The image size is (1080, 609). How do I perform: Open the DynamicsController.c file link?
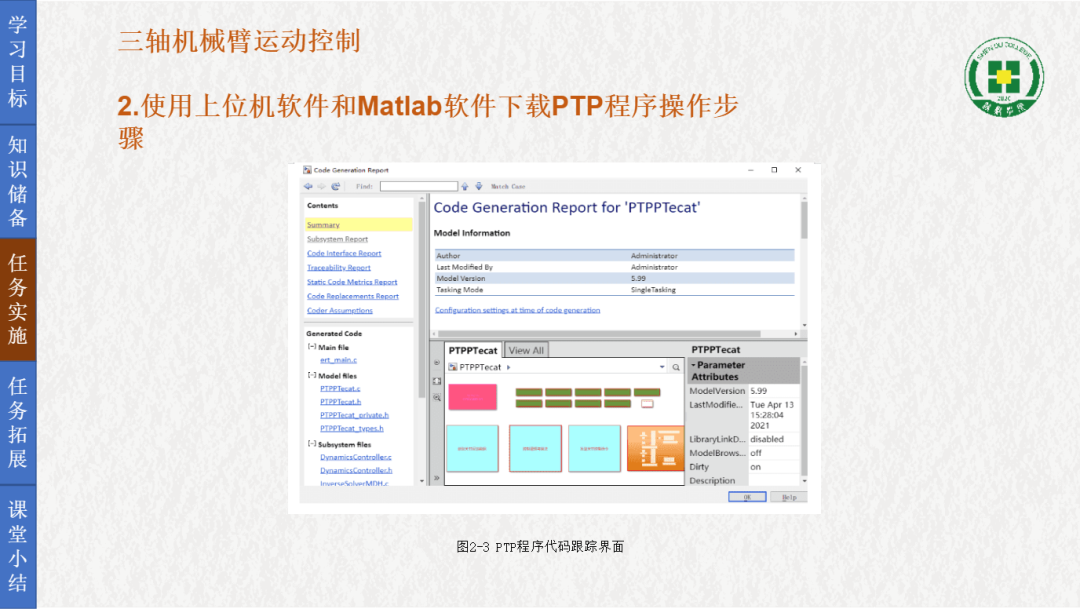(x=355, y=457)
